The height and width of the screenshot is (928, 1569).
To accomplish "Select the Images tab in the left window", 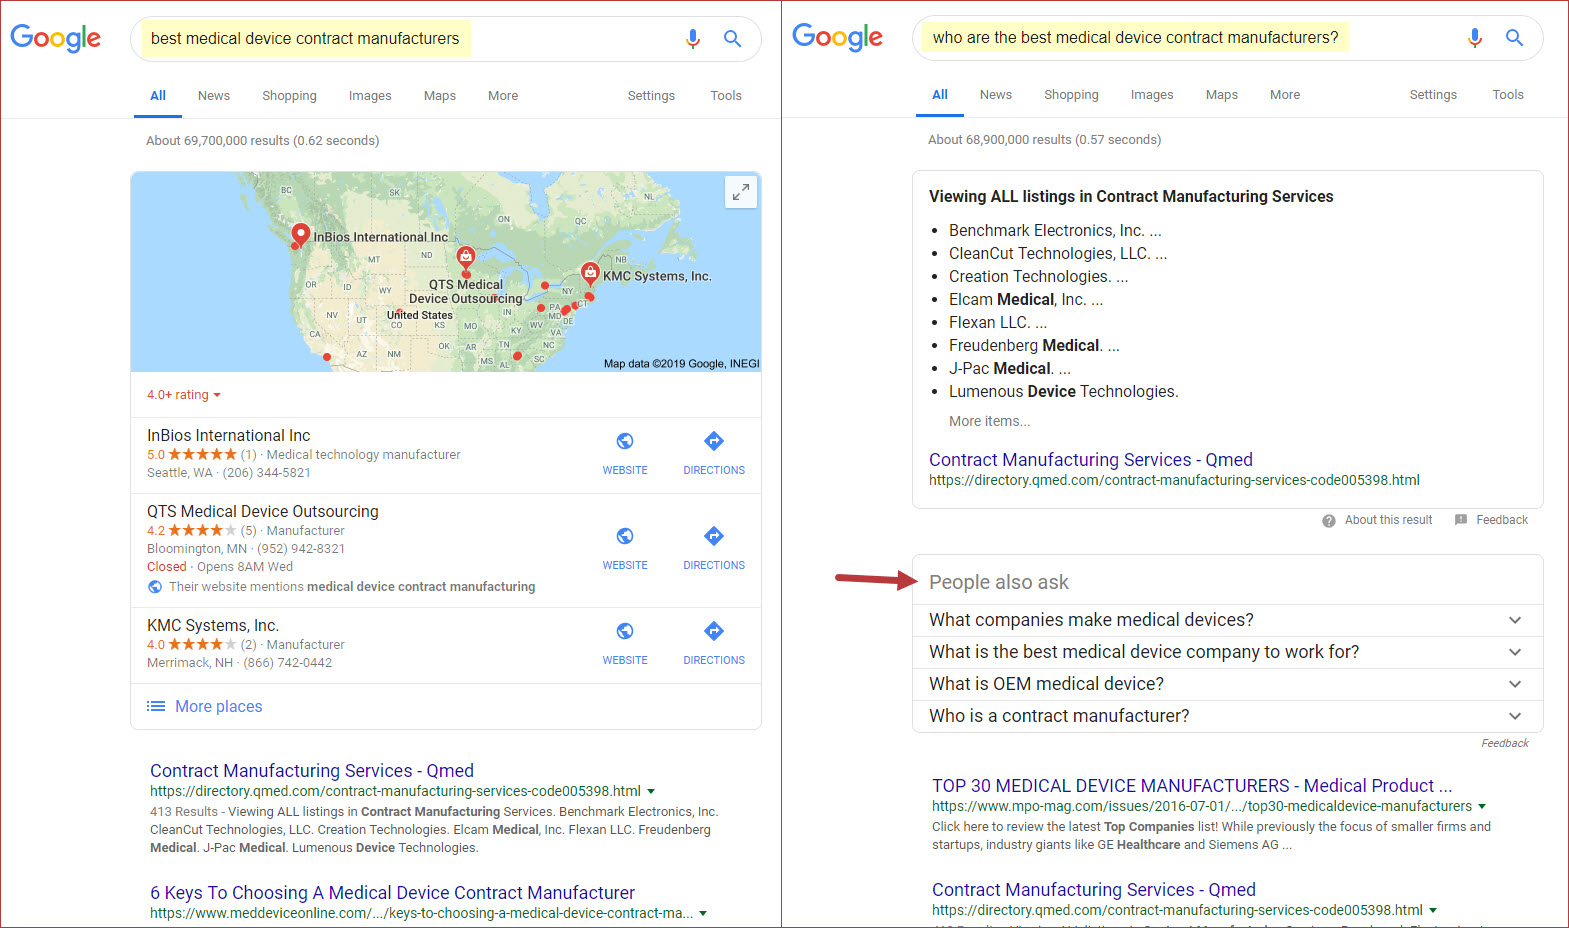I will point(370,96).
